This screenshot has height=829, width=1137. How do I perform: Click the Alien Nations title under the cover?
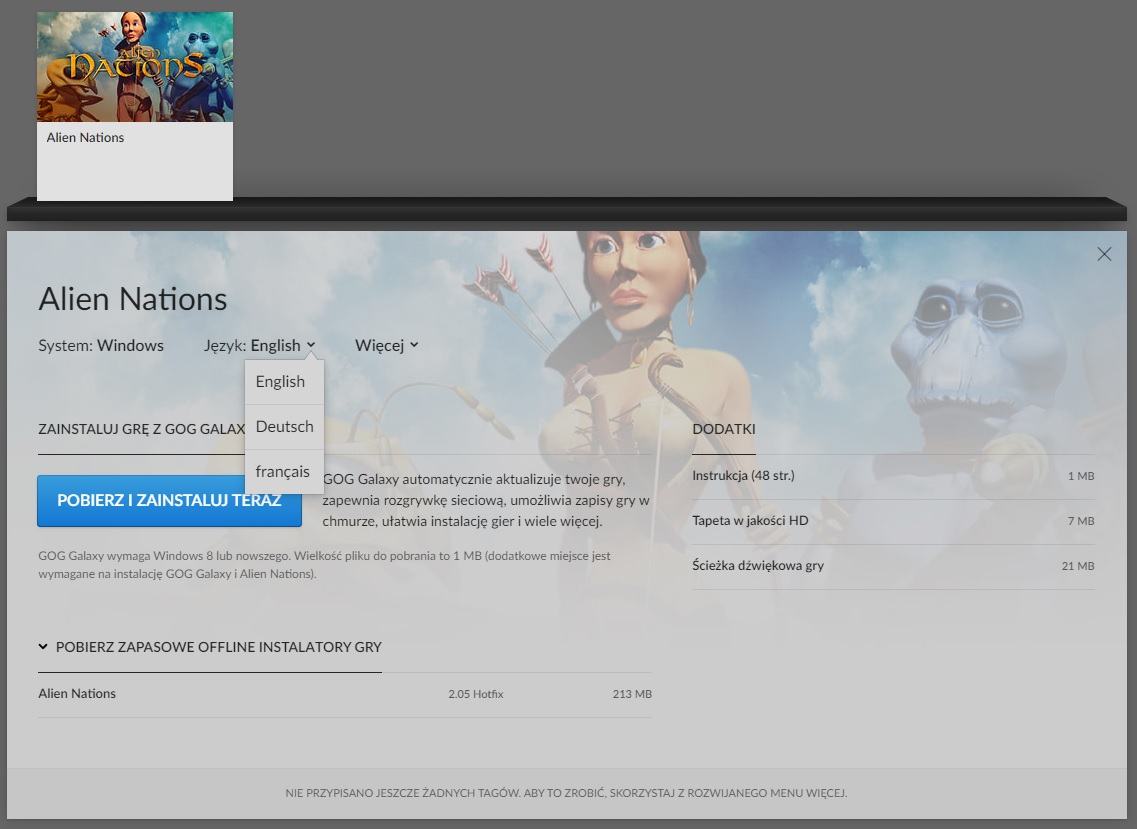click(x=86, y=138)
